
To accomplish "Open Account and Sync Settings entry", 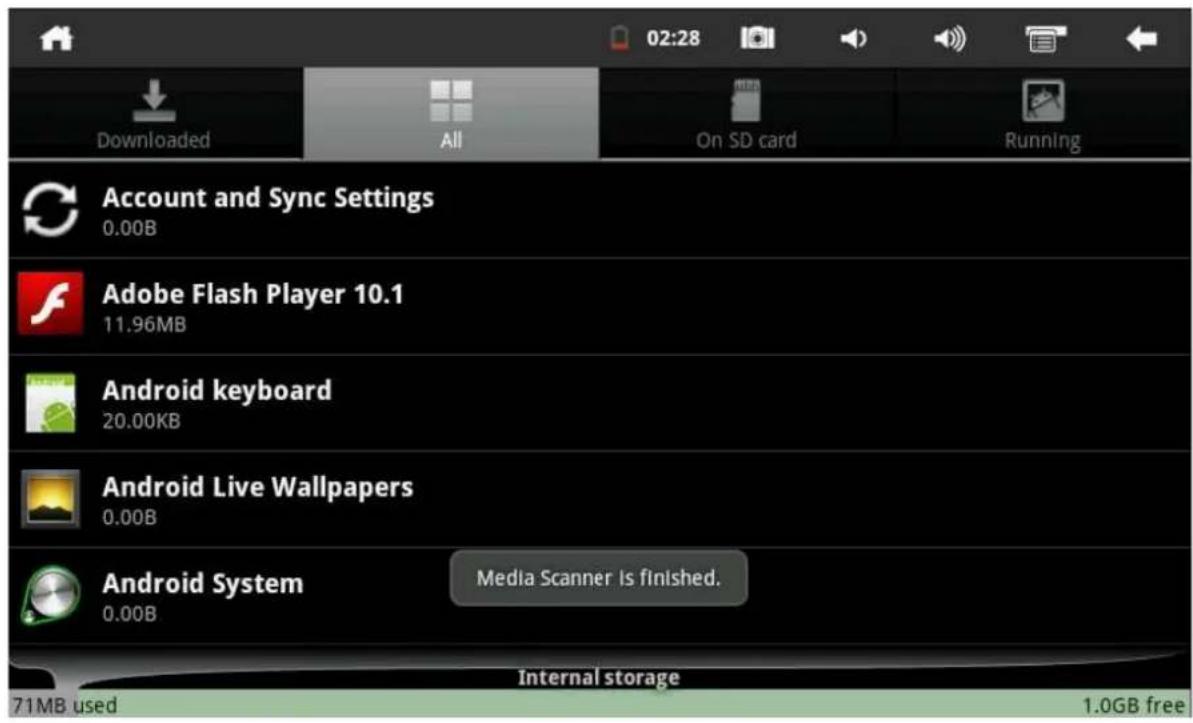I will 600,209.
